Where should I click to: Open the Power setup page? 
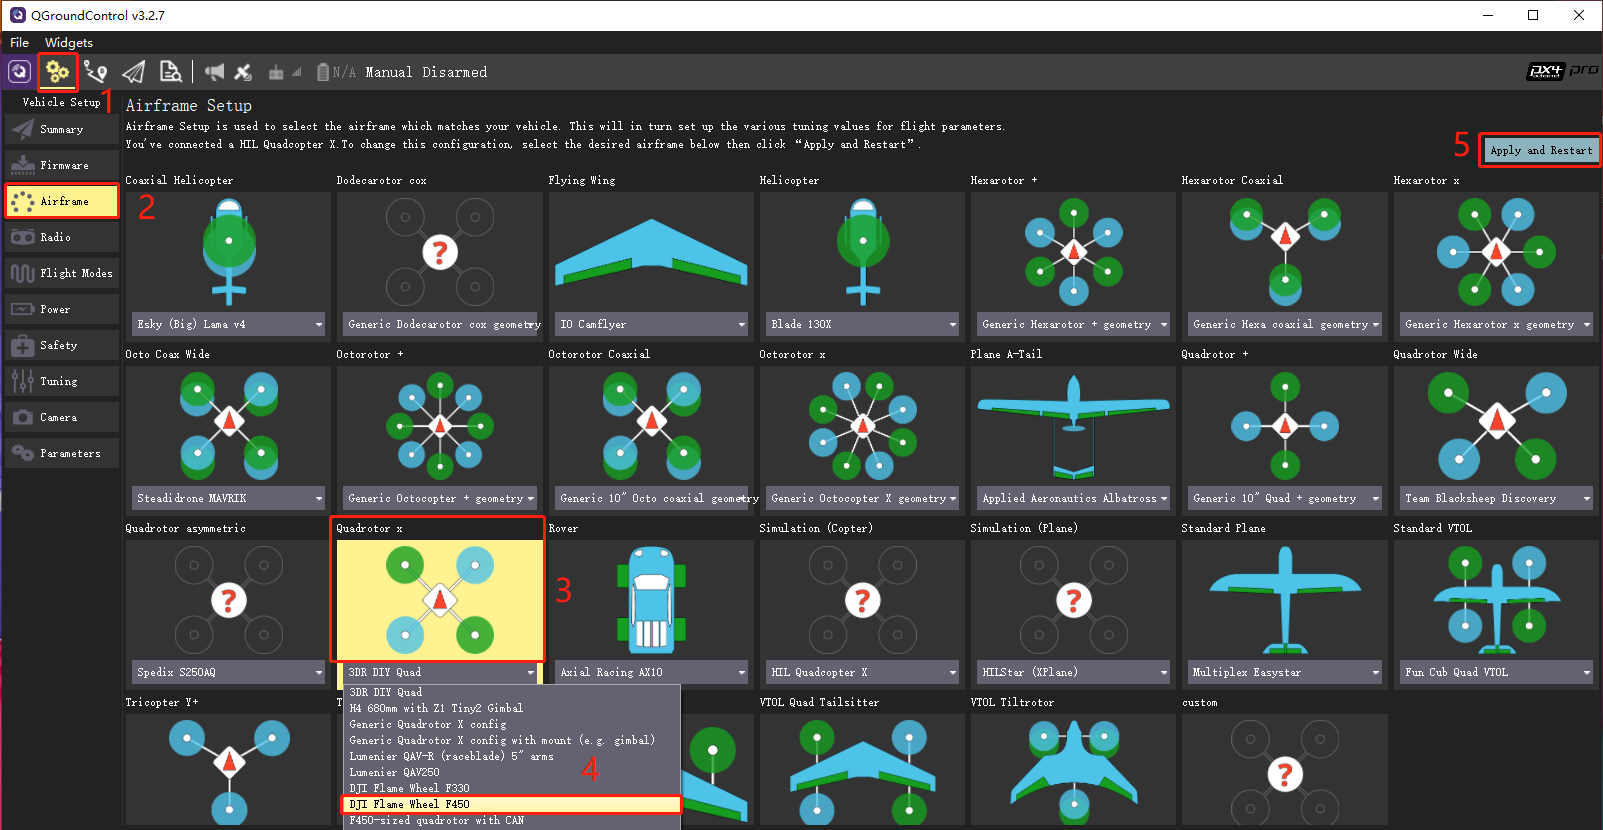tap(62, 309)
